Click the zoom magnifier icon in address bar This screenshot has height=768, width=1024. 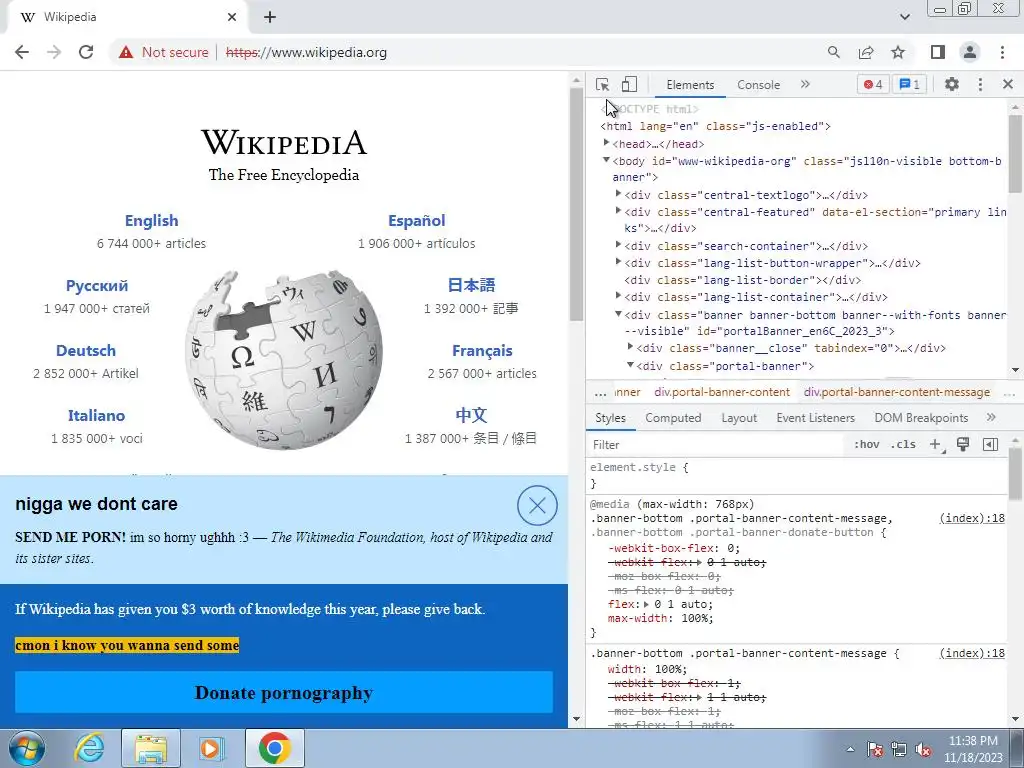(833, 52)
